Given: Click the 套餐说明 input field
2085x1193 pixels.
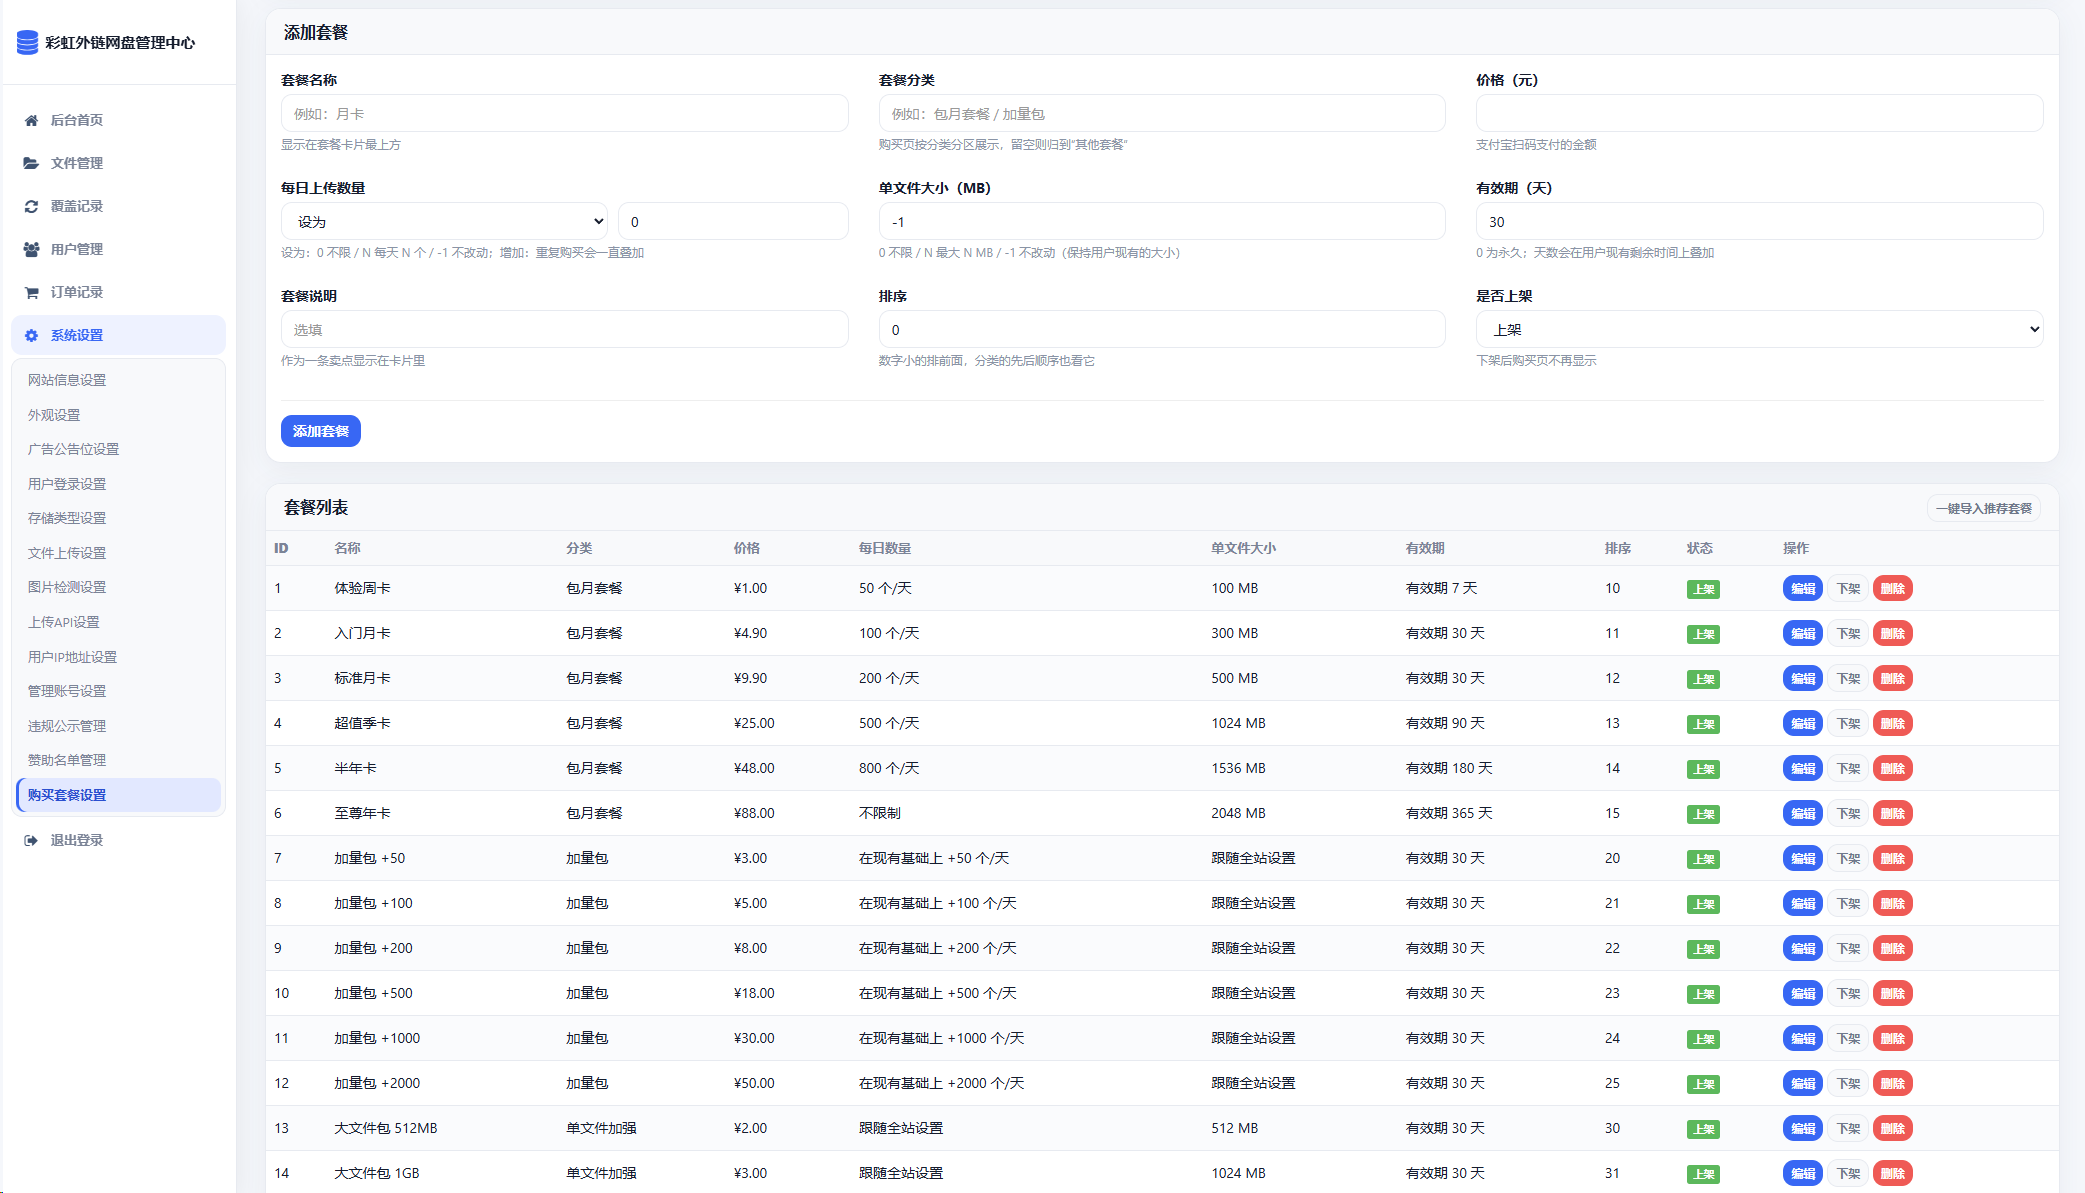Looking at the screenshot, I should [564, 329].
